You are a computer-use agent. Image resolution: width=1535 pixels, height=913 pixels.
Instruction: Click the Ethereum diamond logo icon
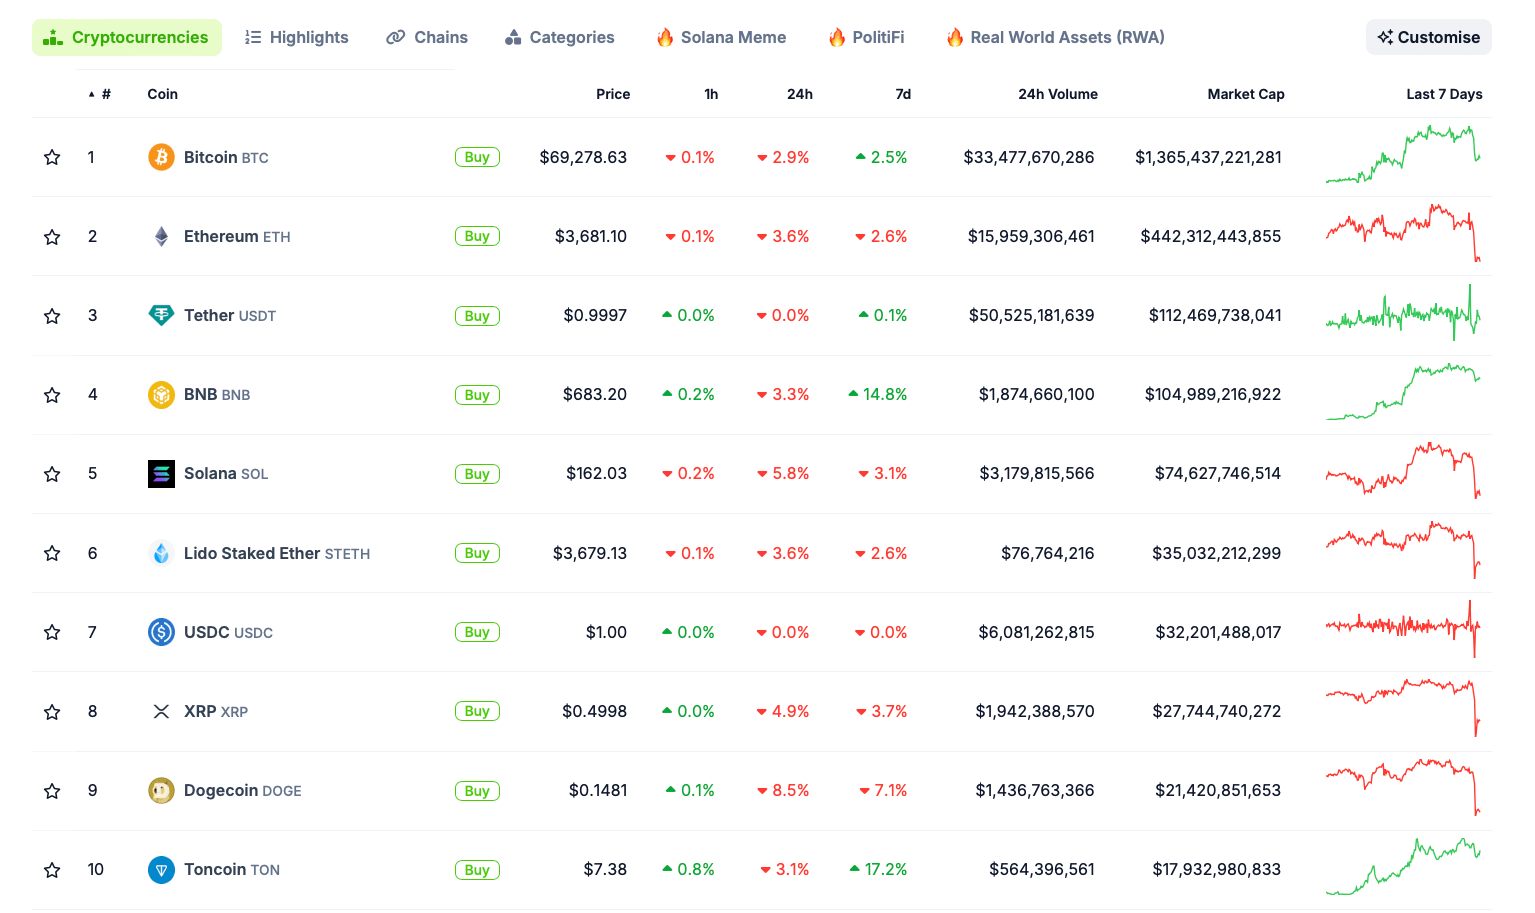[161, 236]
